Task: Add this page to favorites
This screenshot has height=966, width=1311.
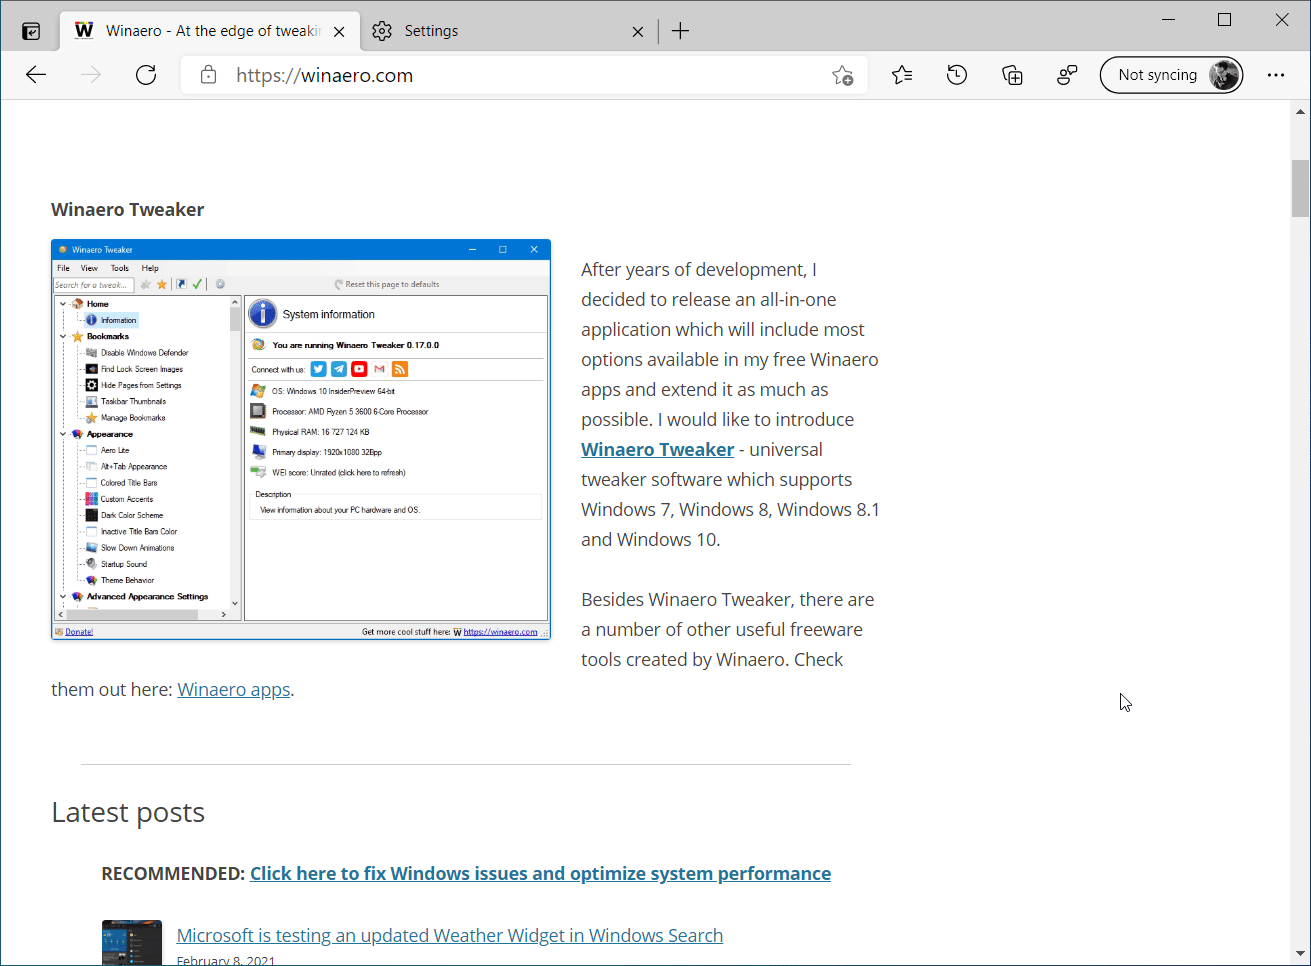Action: tap(843, 75)
